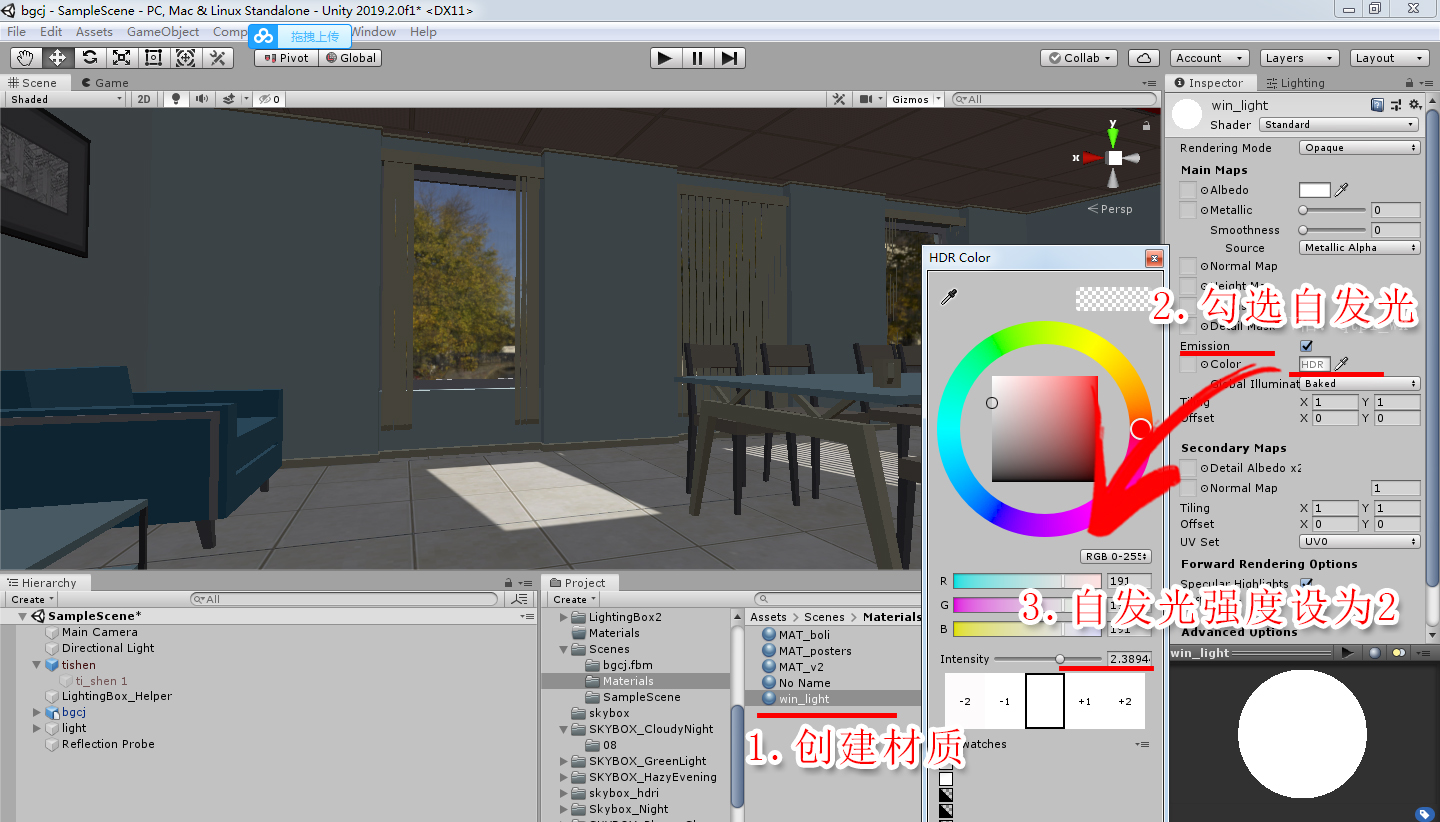Click the Collab button
The image size is (1440, 822).
coord(1079,58)
